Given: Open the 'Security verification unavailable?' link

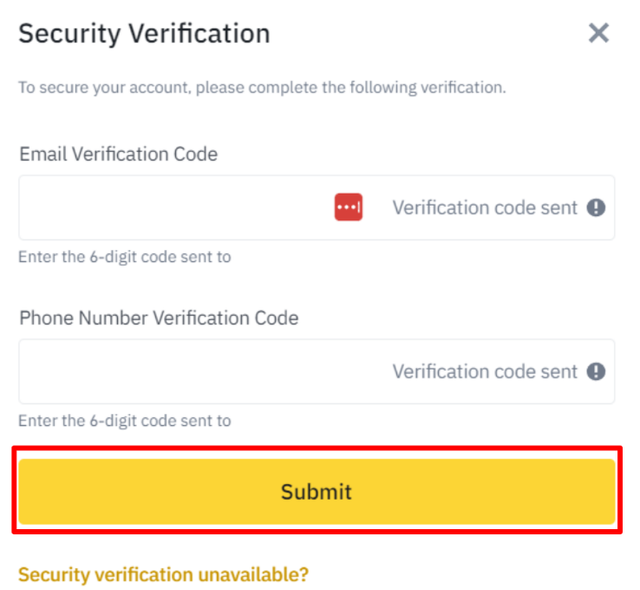Looking at the screenshot, I should point(163,574).
